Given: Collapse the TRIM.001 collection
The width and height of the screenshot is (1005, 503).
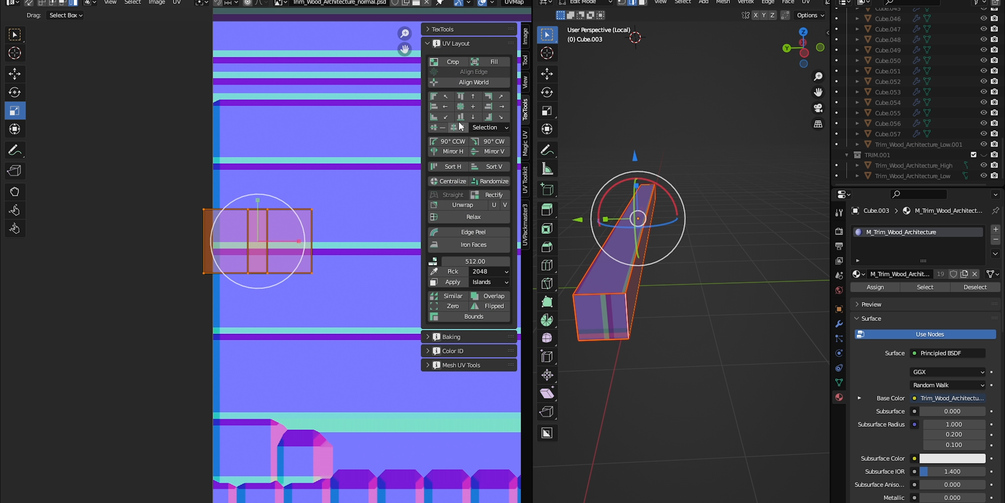Looking at the screenshot, I should (x=847, y=155).
